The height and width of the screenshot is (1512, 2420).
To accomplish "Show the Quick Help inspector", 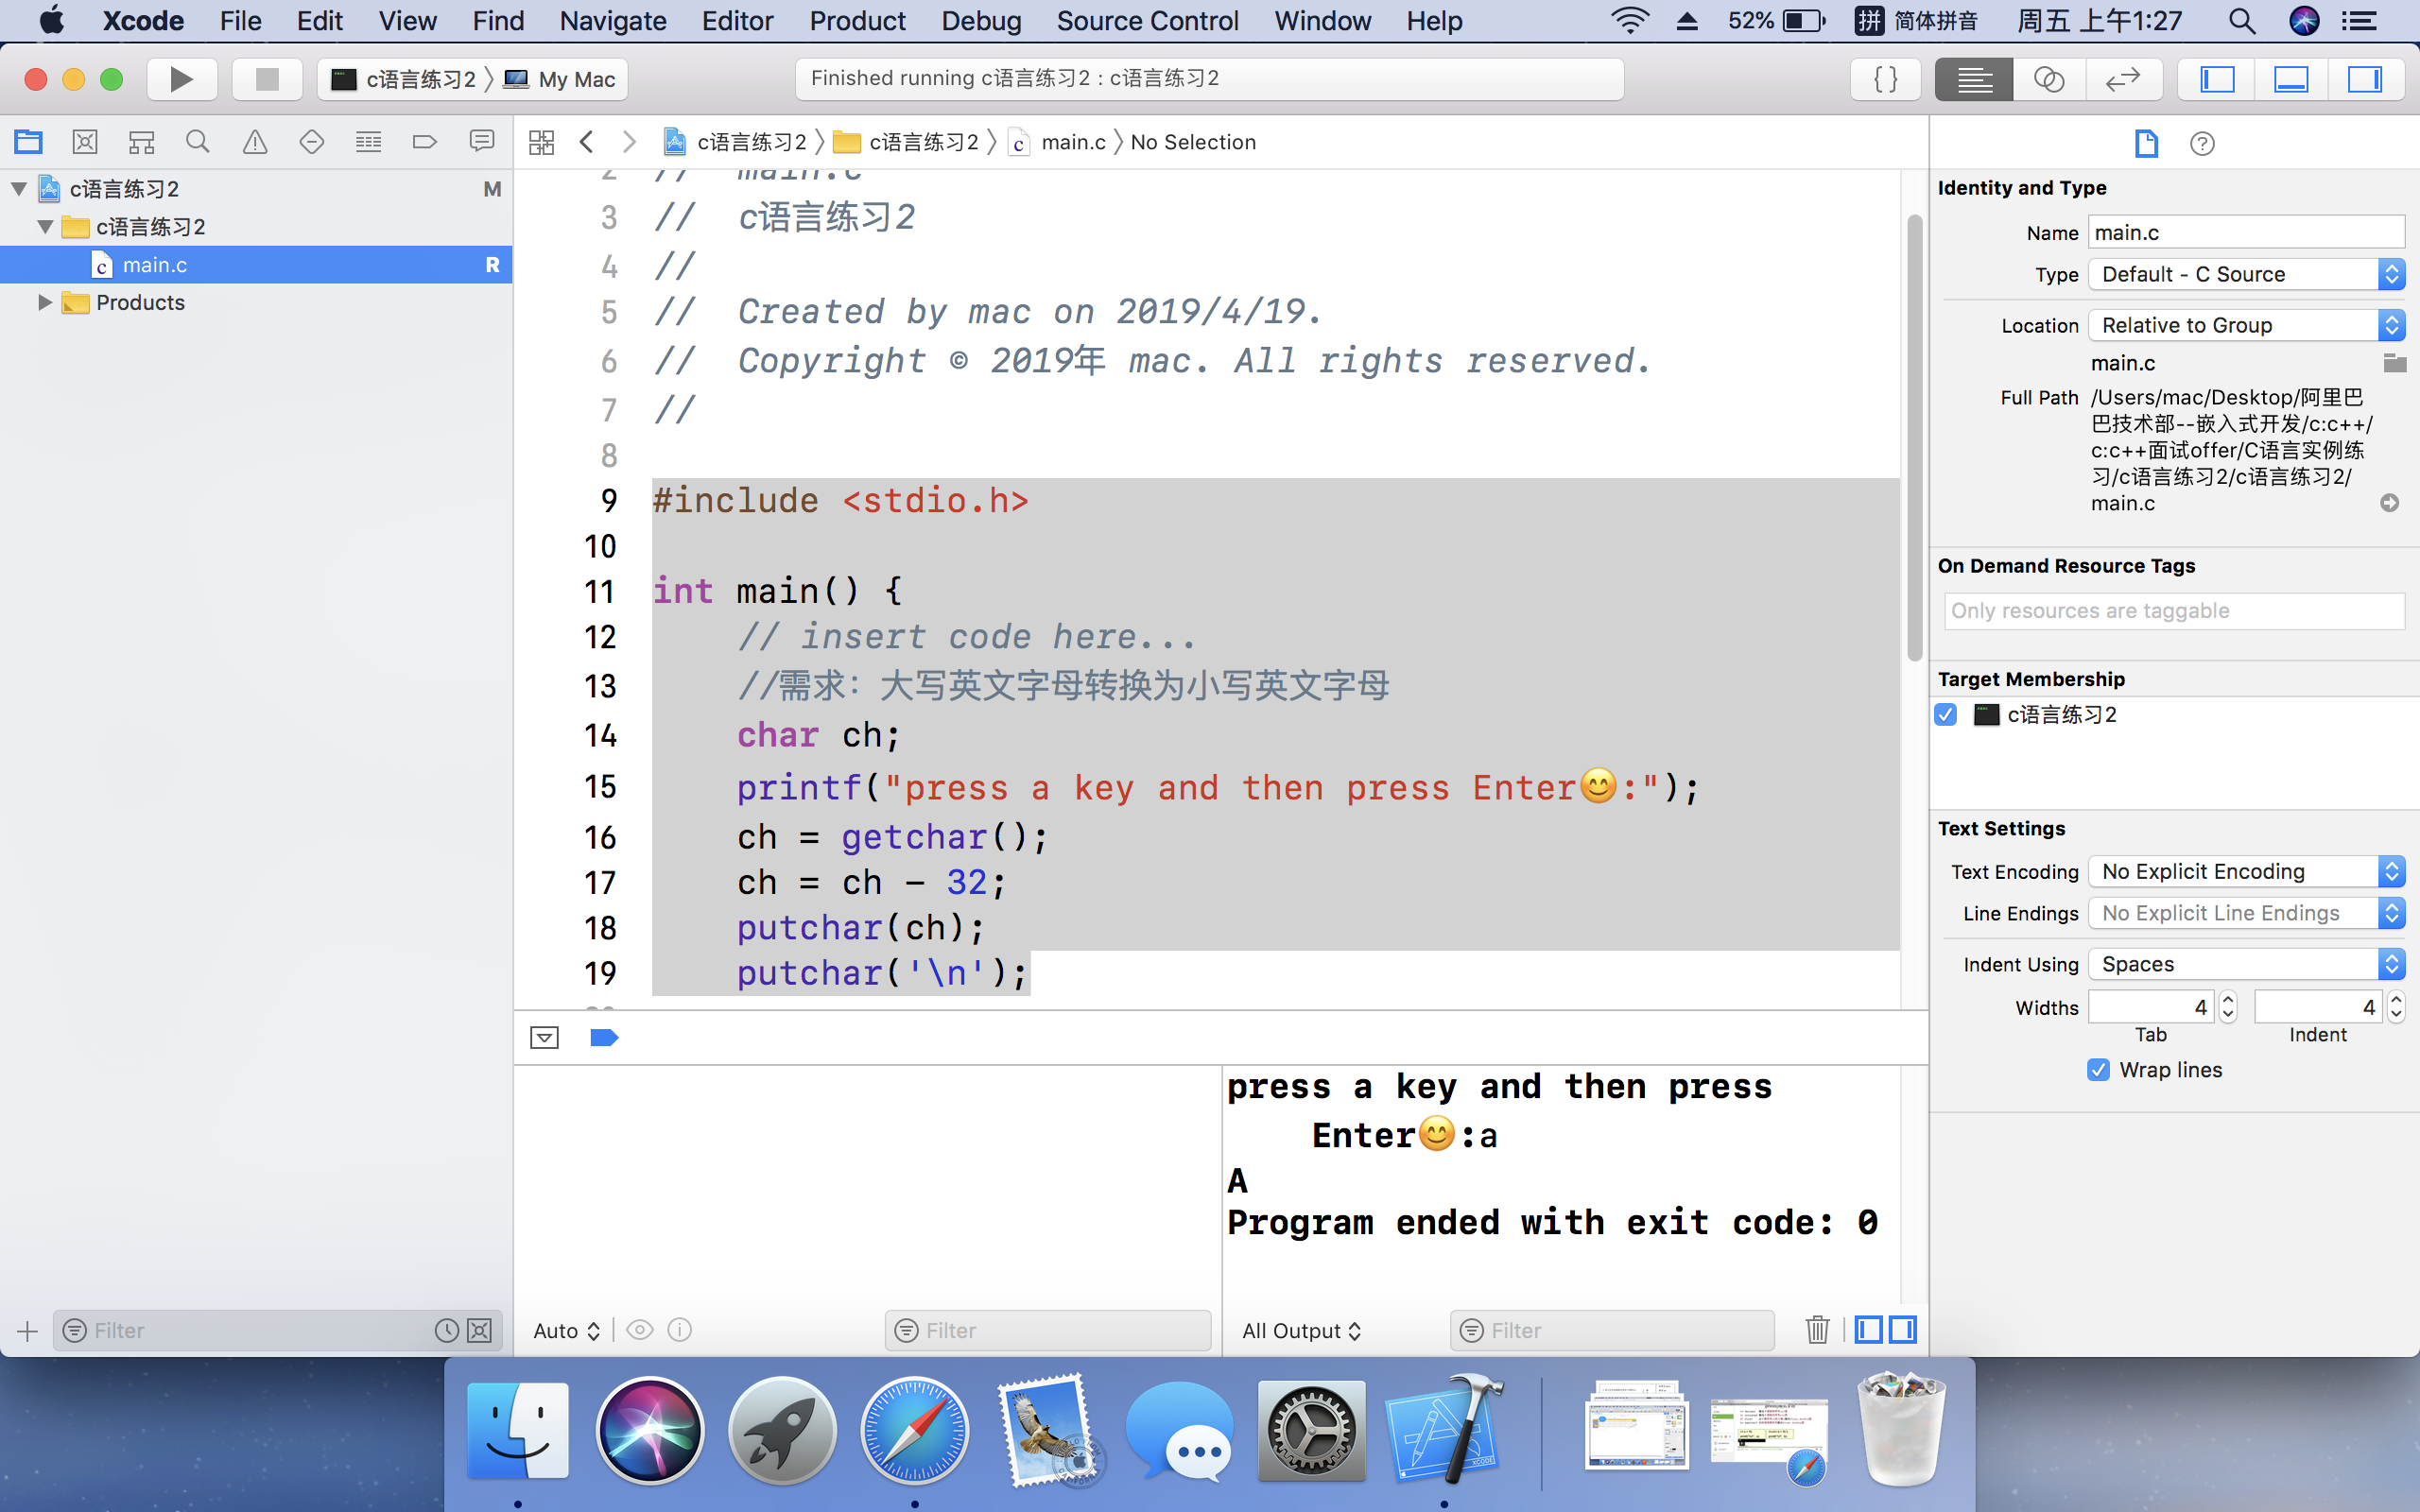I will coord(2202,143).
